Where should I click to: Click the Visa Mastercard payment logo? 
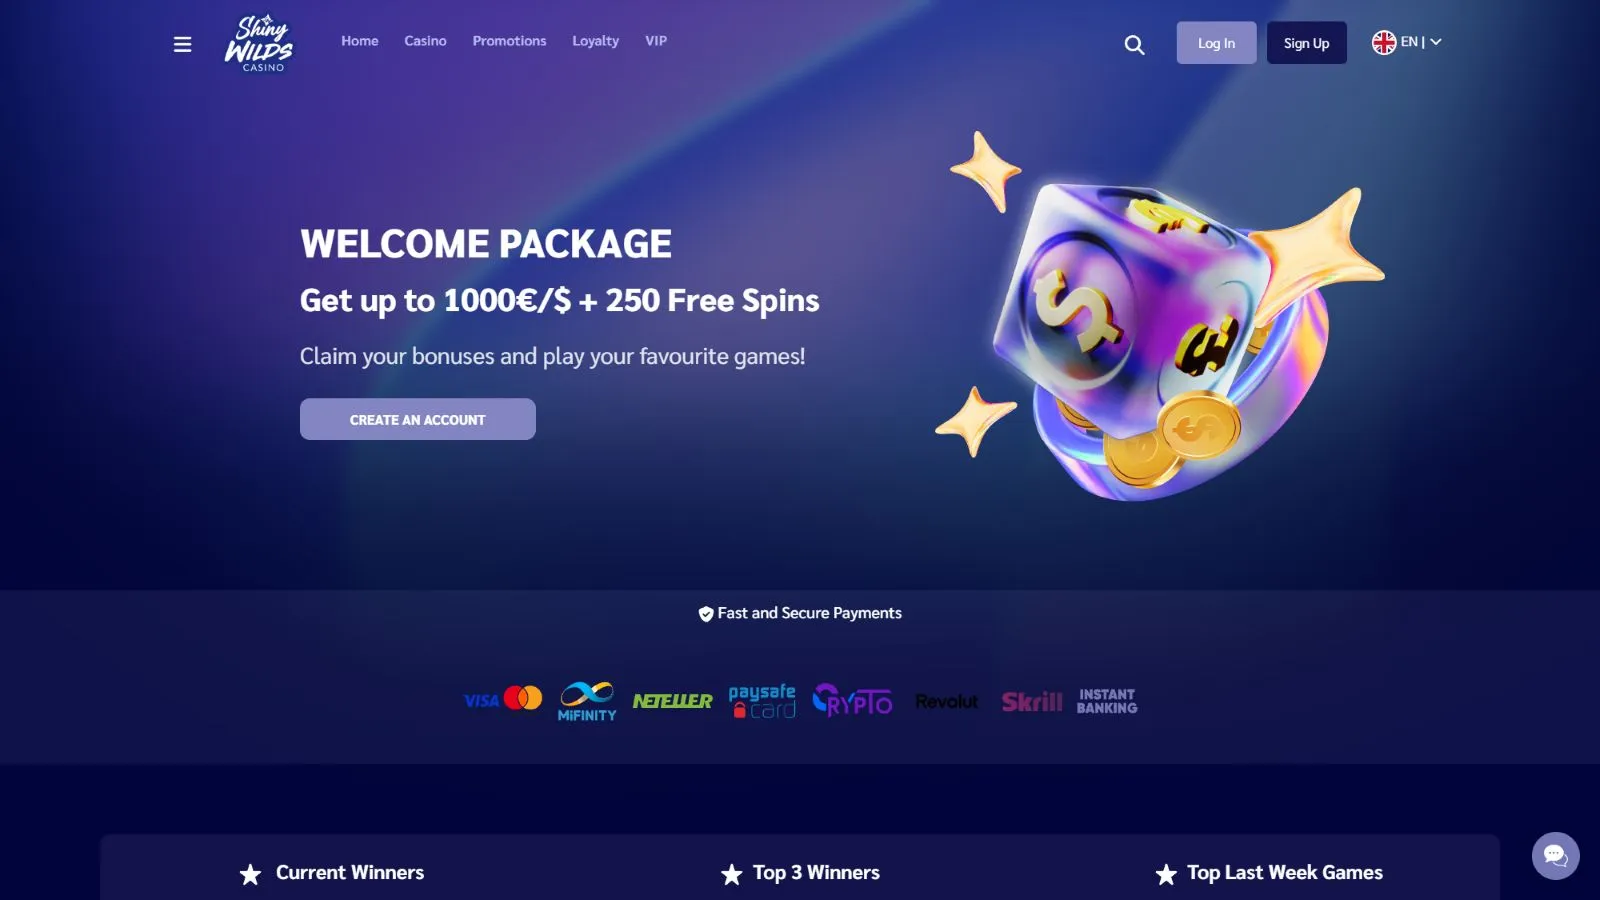click(503, 699)
